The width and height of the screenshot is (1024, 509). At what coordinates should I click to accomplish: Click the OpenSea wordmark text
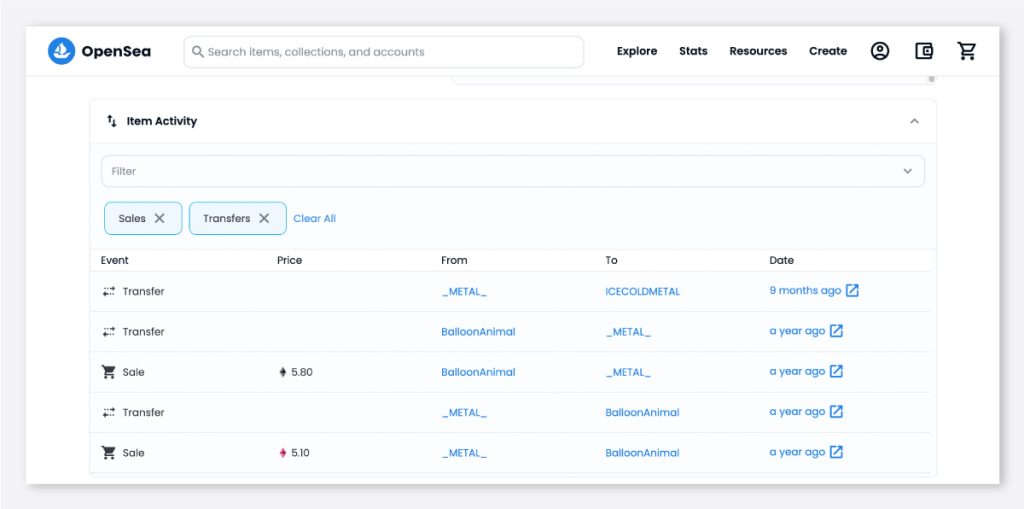tap(116, 51)
